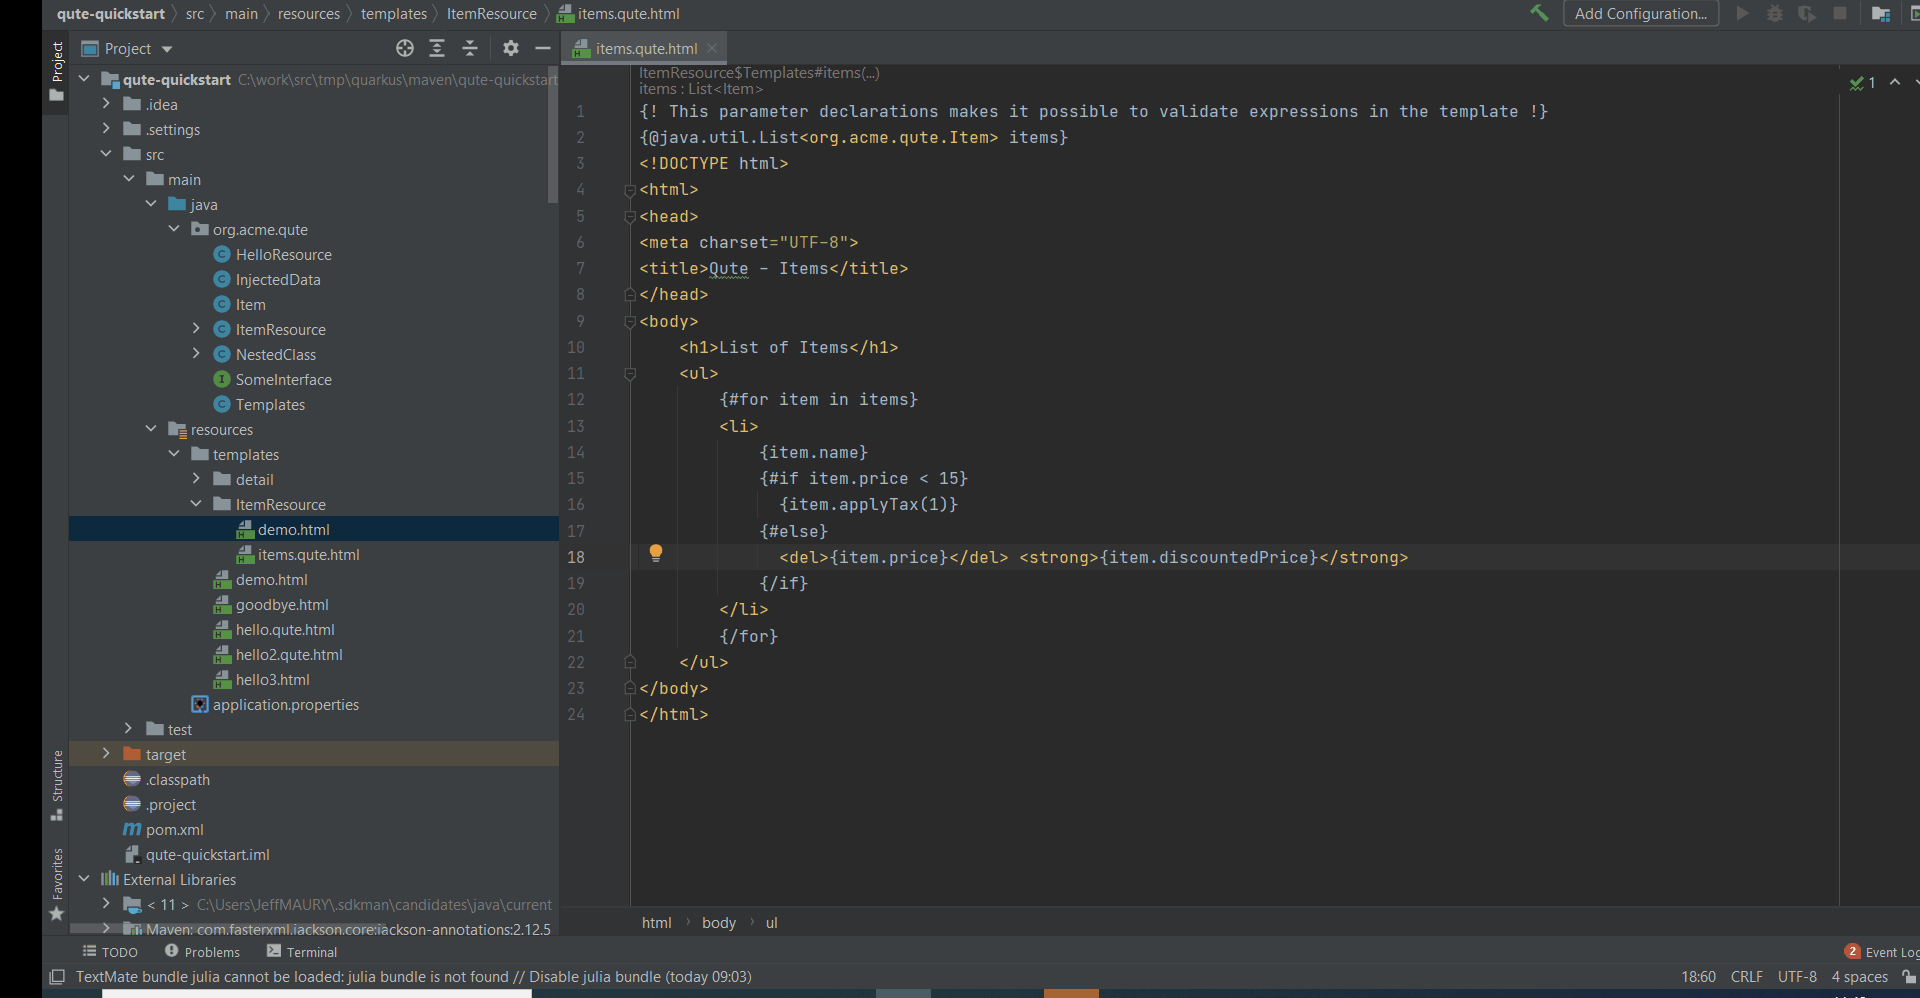The height and width of the screenshot is (998, 1920).
Task: Hide the Project tool window with minus icon
Action: [x=543, y=47]
